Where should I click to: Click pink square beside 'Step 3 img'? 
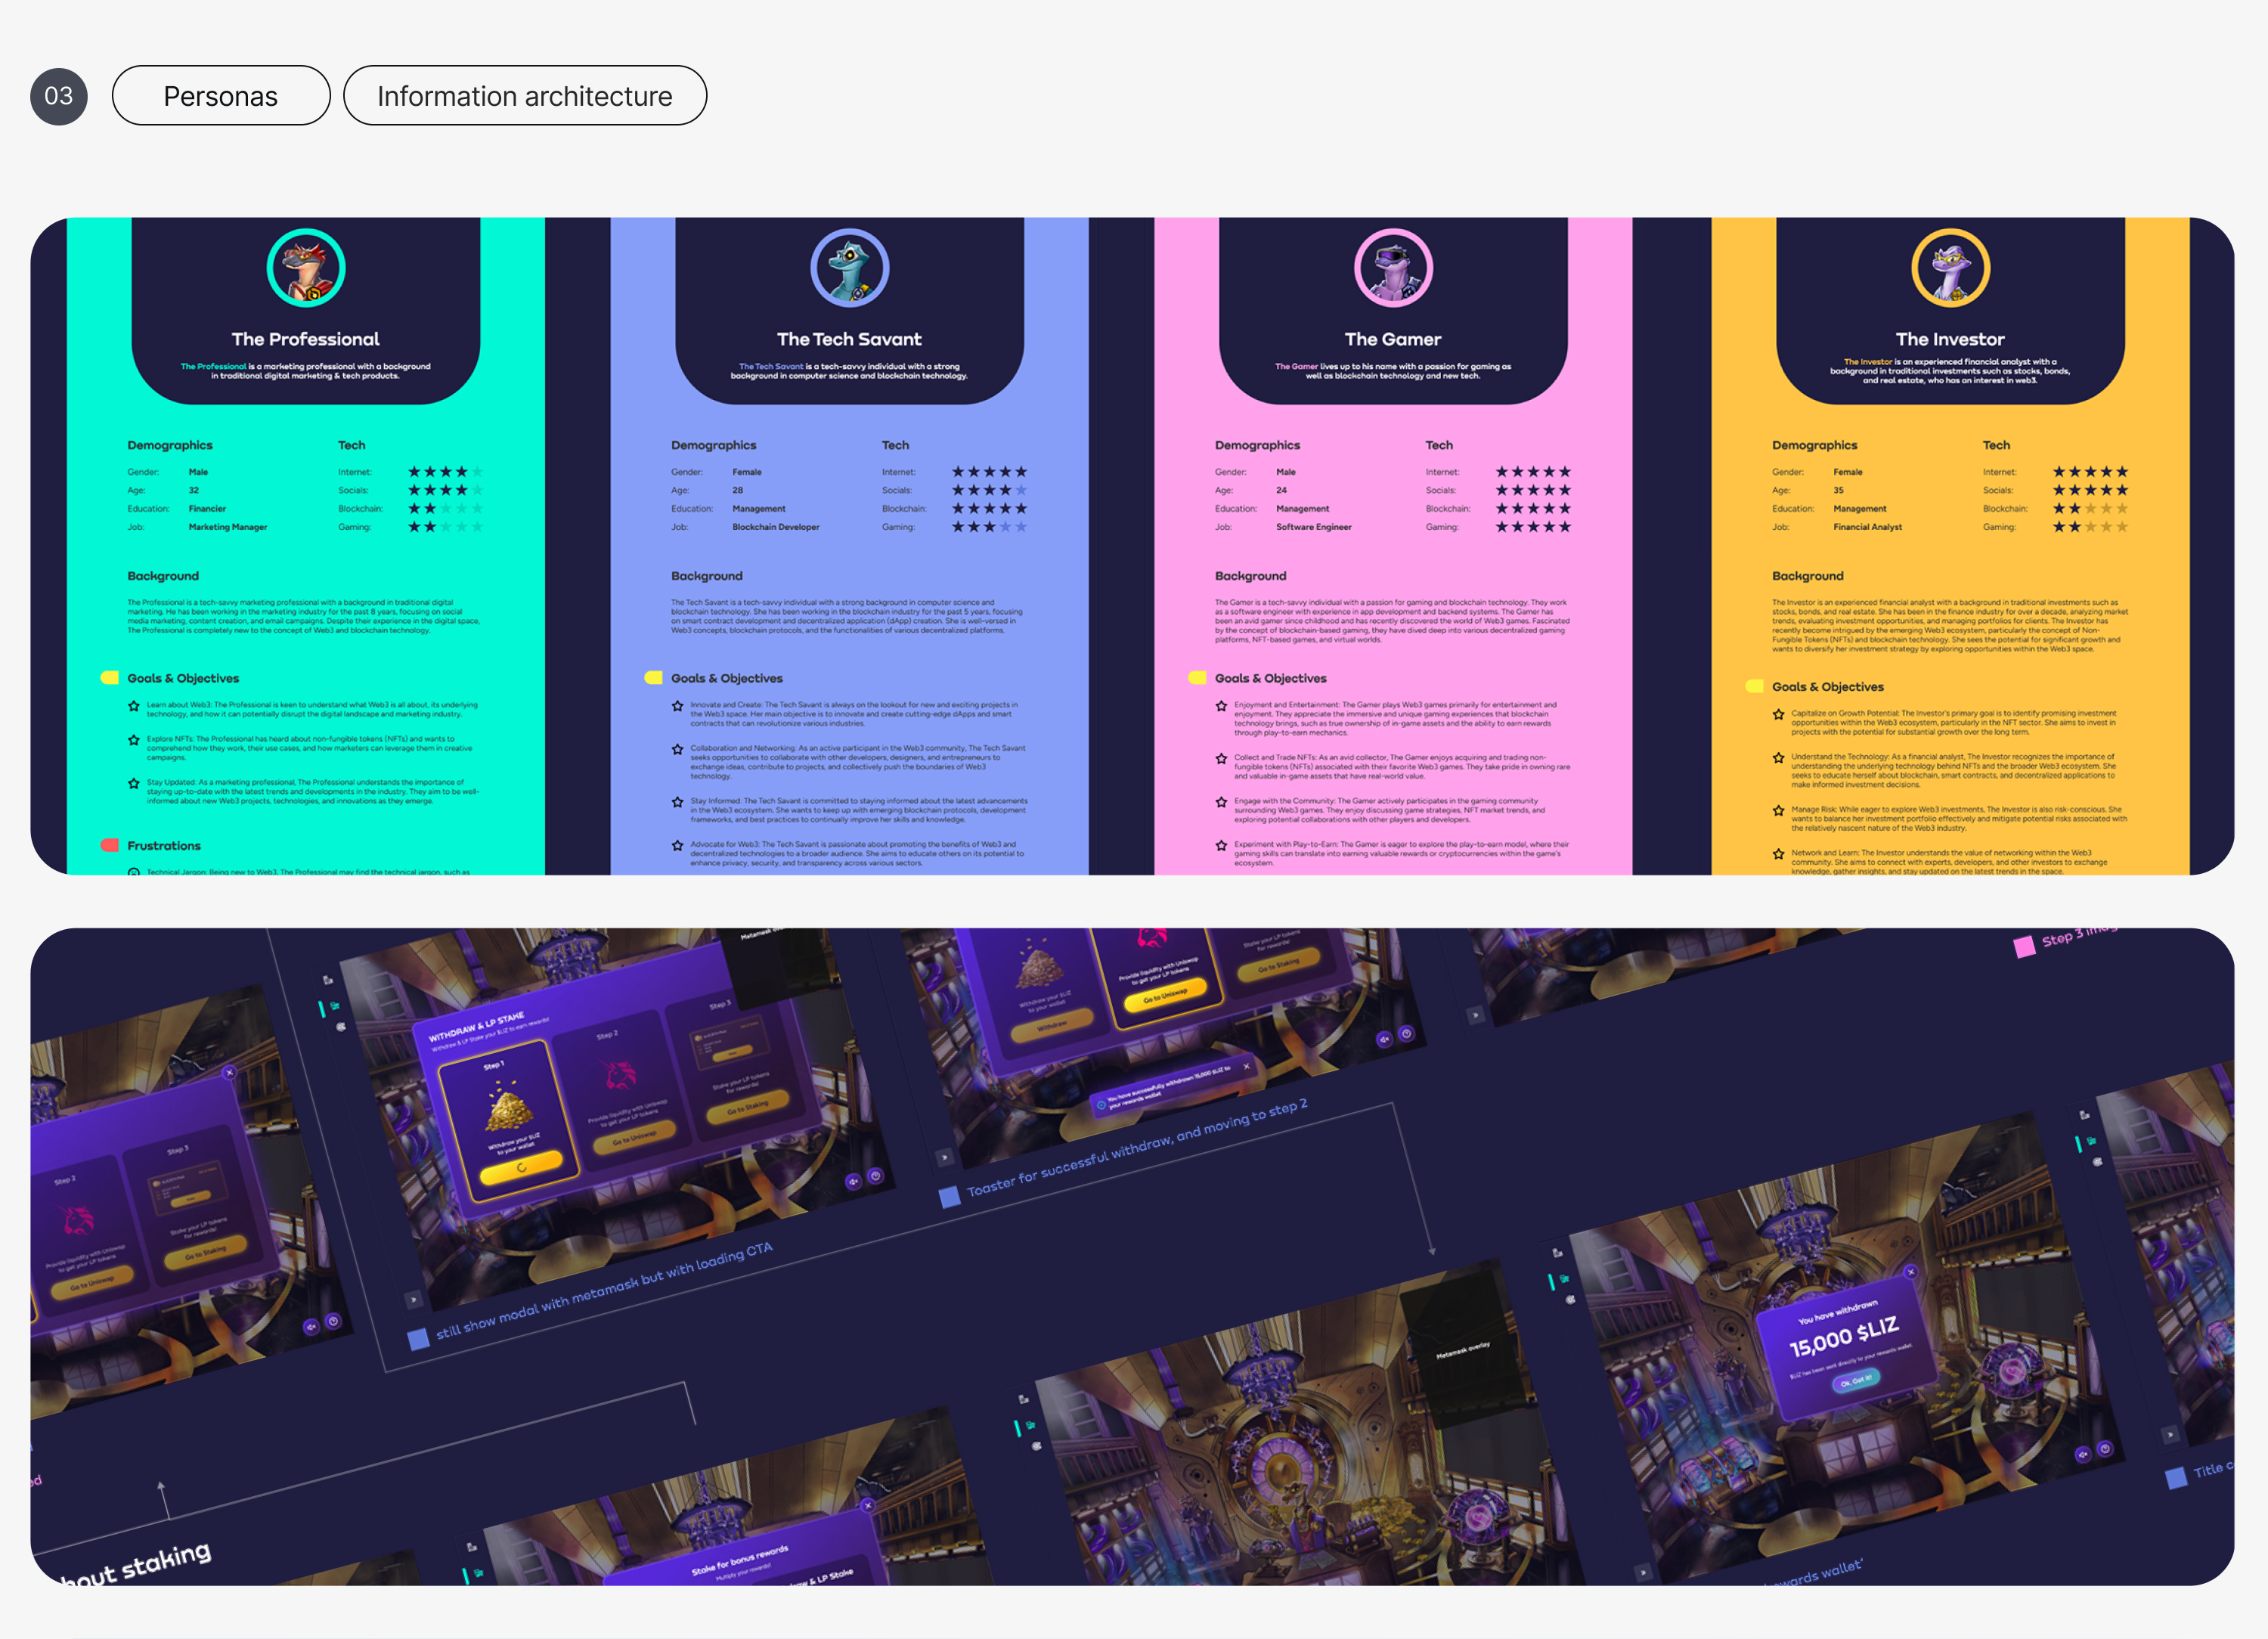pos(2024,947)
